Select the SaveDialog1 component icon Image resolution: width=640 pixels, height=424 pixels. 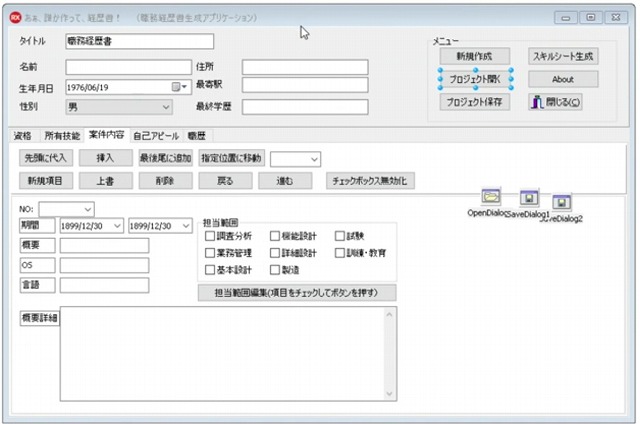(529, 198)
